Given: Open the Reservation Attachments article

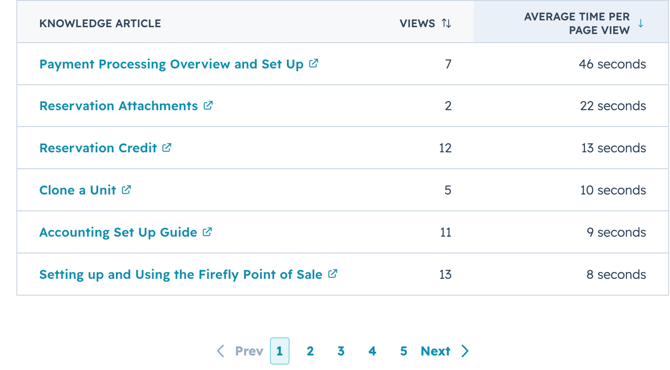Looking at the screenshot, I should 118,106.
